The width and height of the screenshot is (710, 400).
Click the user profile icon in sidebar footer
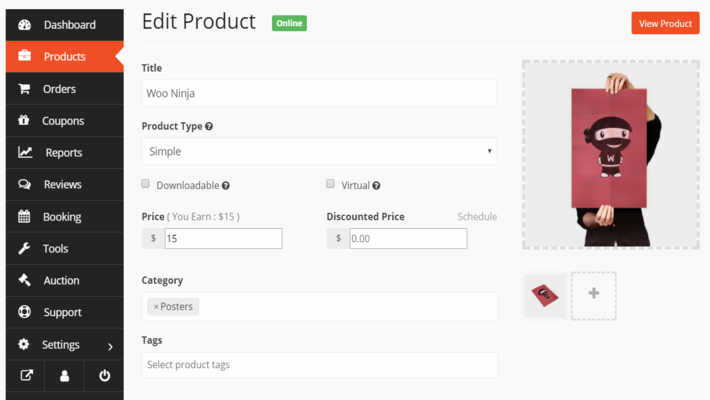[x=65, y=376]
